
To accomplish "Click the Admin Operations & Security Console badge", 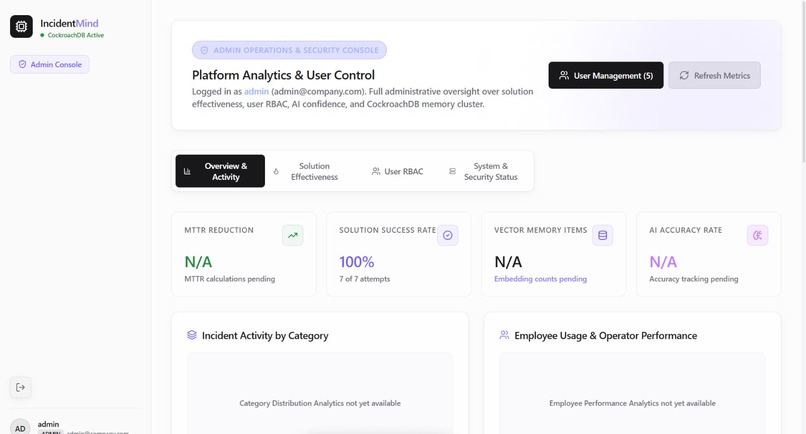I will [x=289, y=50].
